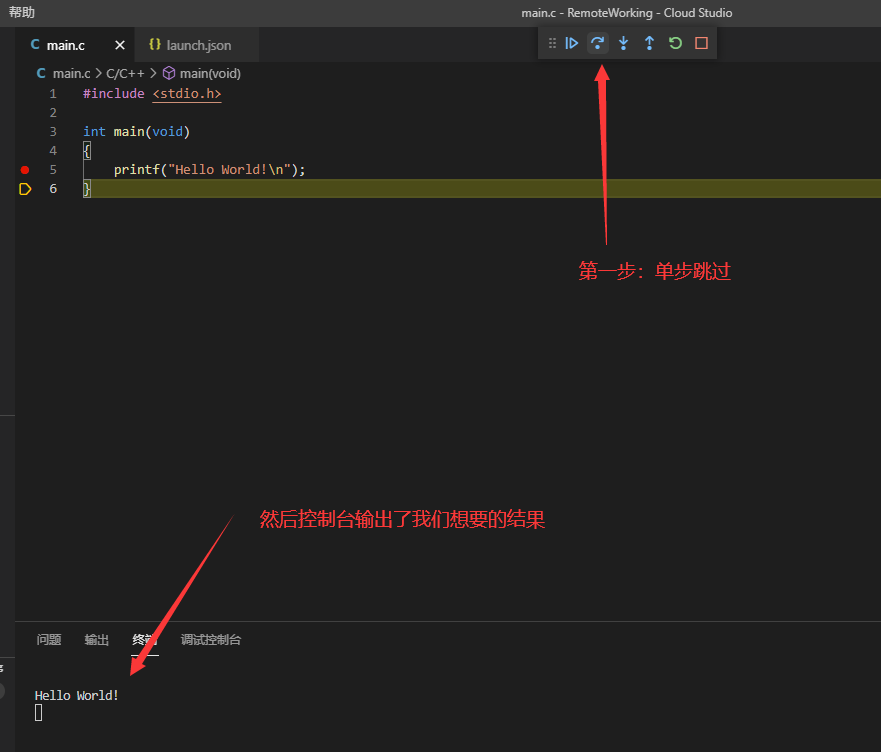The image size is (881, 752).
Task: Restart the debugging session
Action: point(675,43)
